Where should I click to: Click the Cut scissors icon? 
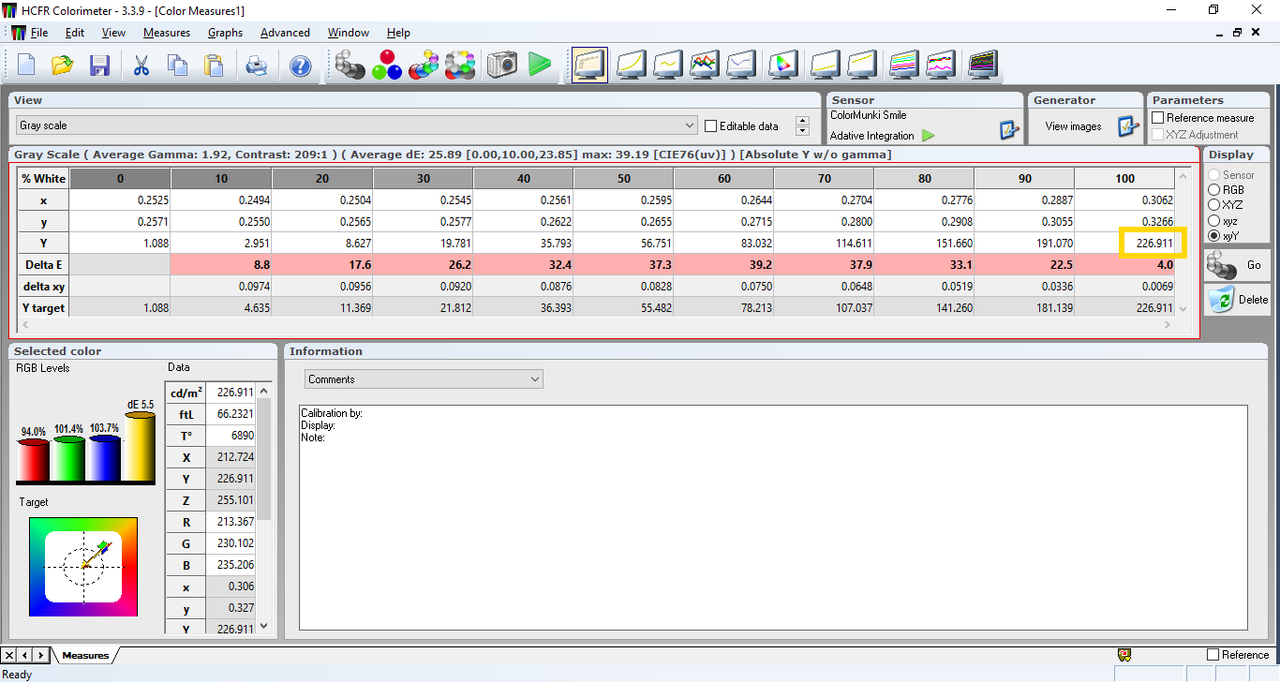pos(141,66)
